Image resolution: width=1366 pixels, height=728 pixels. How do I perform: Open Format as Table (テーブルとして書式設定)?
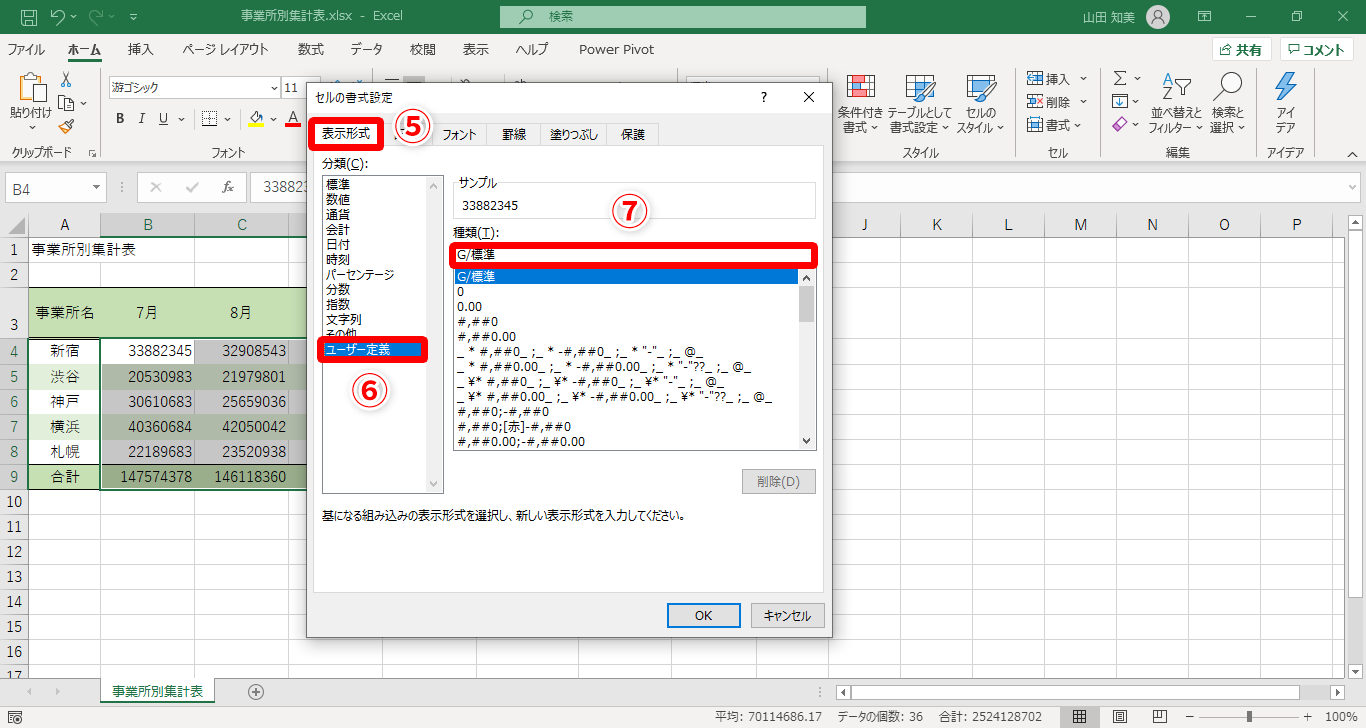[920, 104]
